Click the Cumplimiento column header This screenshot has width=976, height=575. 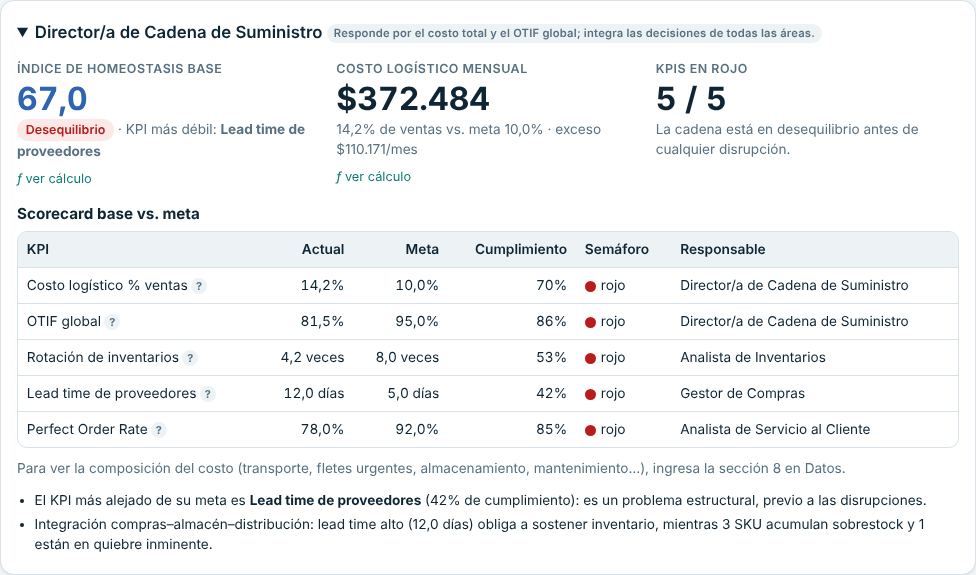pyautogui.click(x=521, y=250)
